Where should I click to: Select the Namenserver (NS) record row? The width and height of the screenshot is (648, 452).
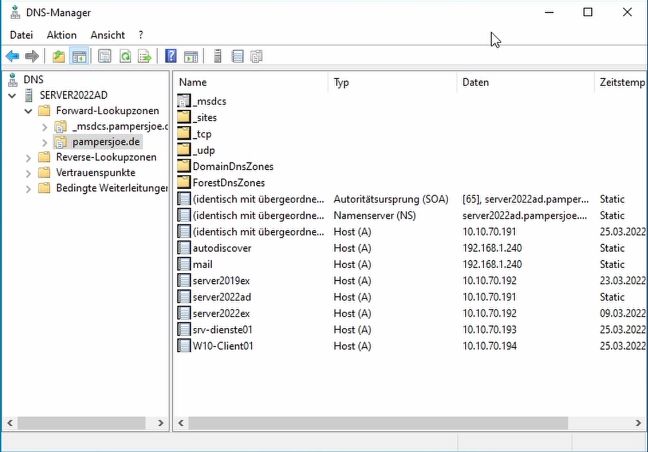pyautogui.click(x=411, y=215)
